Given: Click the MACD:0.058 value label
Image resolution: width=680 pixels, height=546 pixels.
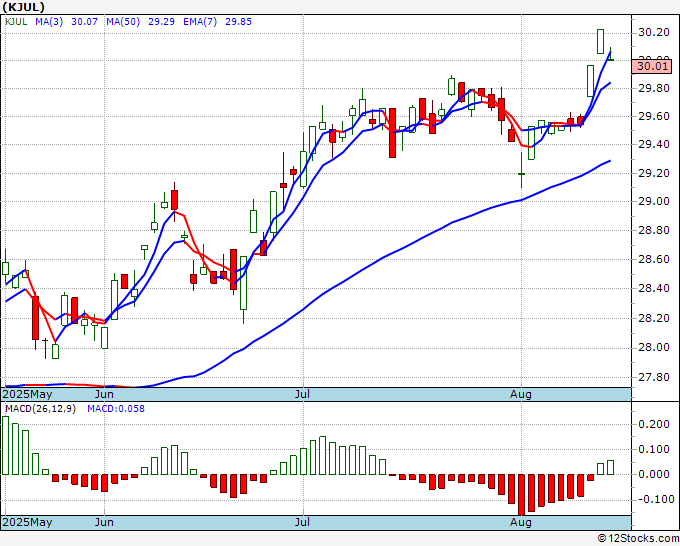Looking at the screenshot, I should 116,409.
